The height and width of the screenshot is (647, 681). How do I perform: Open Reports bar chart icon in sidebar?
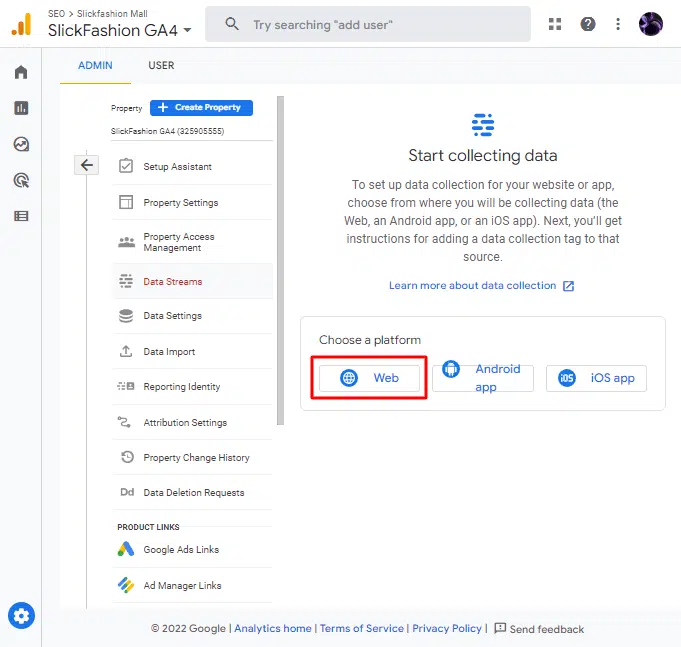click(21, 108)
